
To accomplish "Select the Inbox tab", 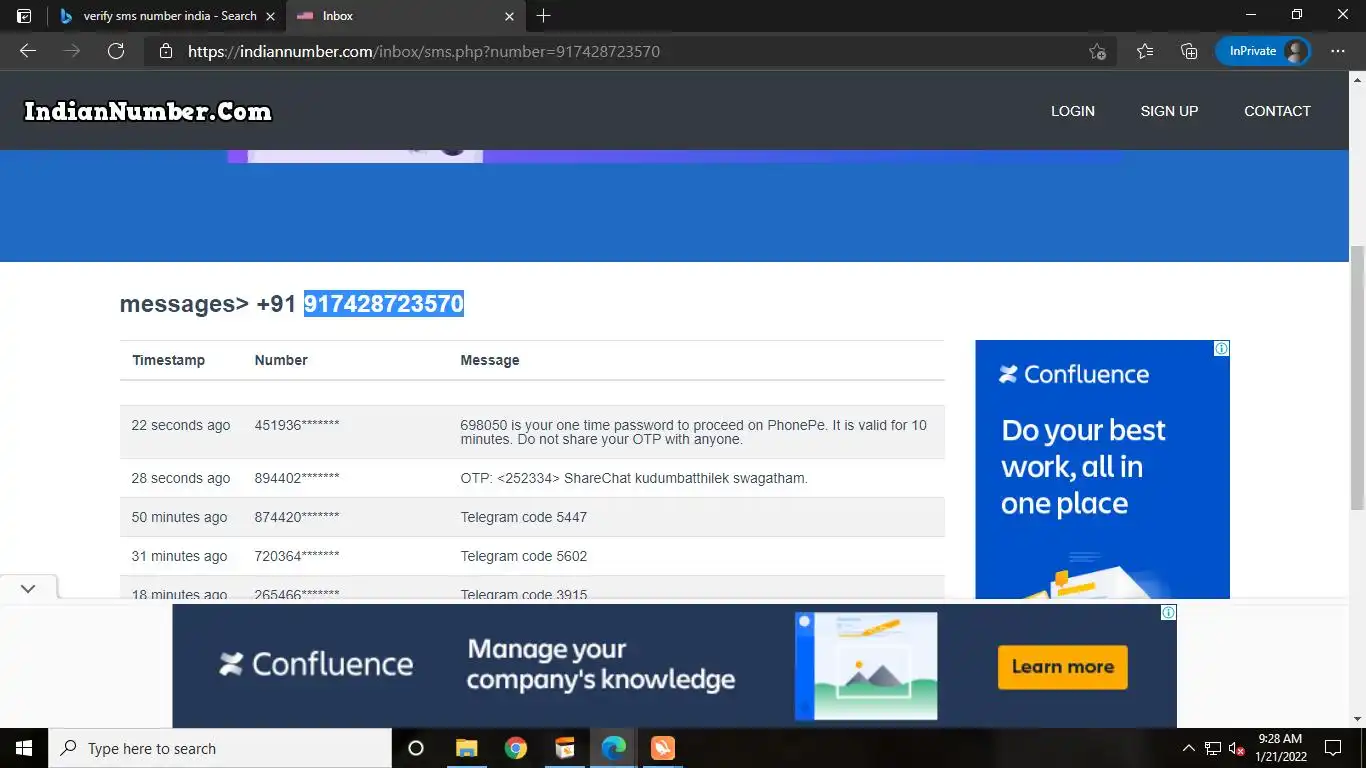I will click(405, 16).
